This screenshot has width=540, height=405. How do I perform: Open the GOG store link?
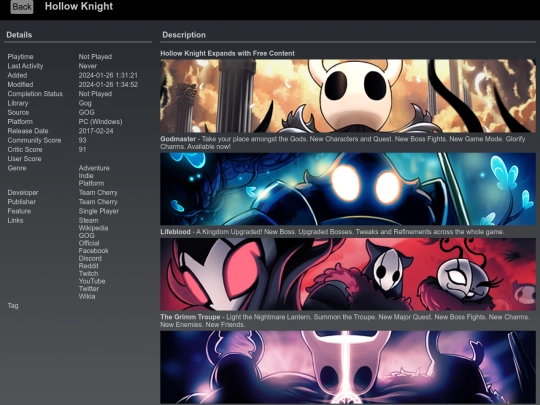tap(86, 236)
